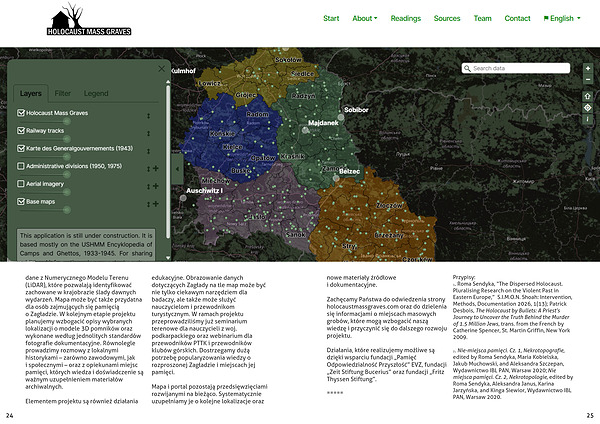Zoom in the map with plus
This screenshot has width=600, height=424.
coord(588,68)
